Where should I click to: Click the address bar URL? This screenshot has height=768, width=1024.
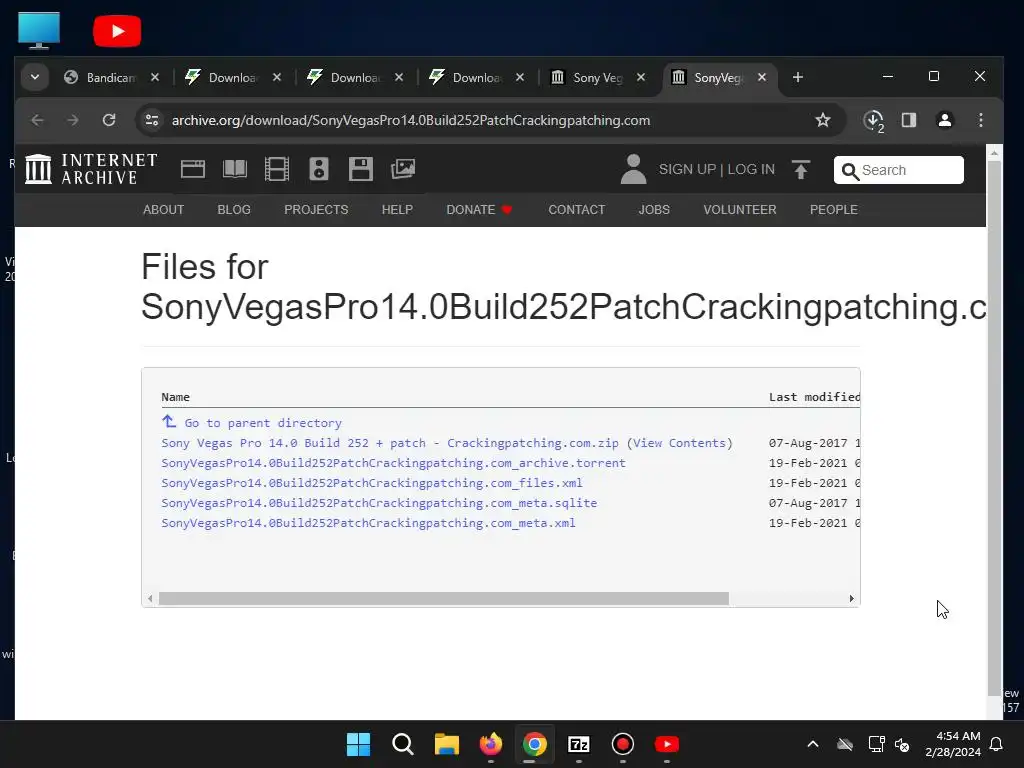411,120
